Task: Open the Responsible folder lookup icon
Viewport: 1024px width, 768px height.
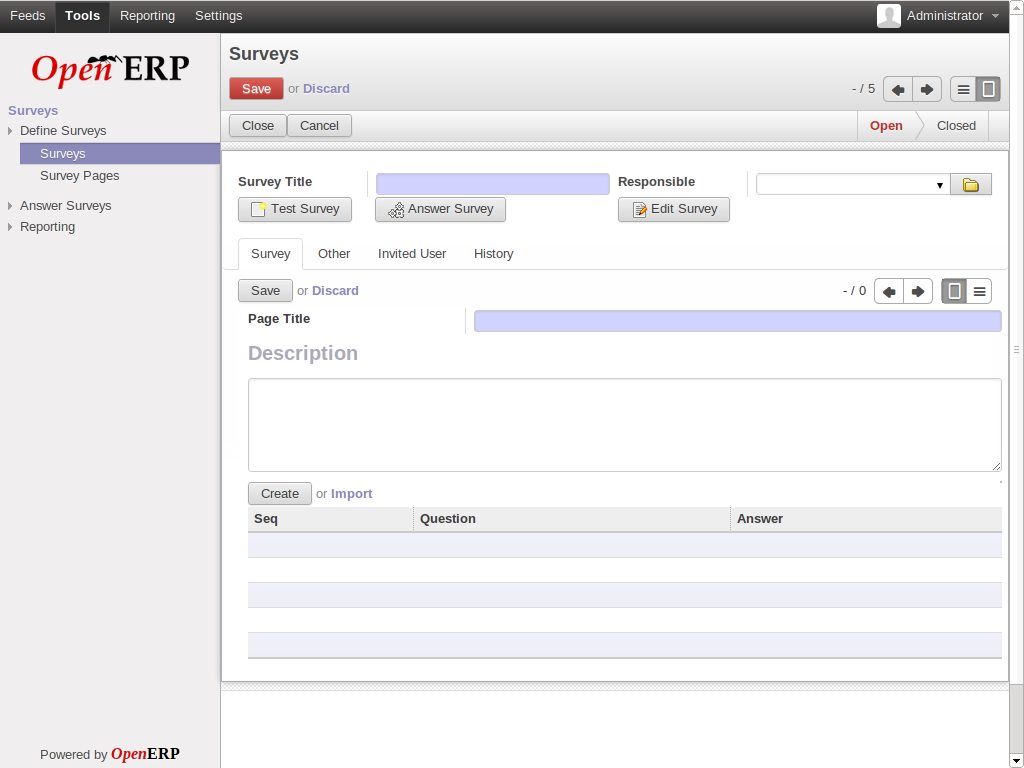Action: coord(970,185)
